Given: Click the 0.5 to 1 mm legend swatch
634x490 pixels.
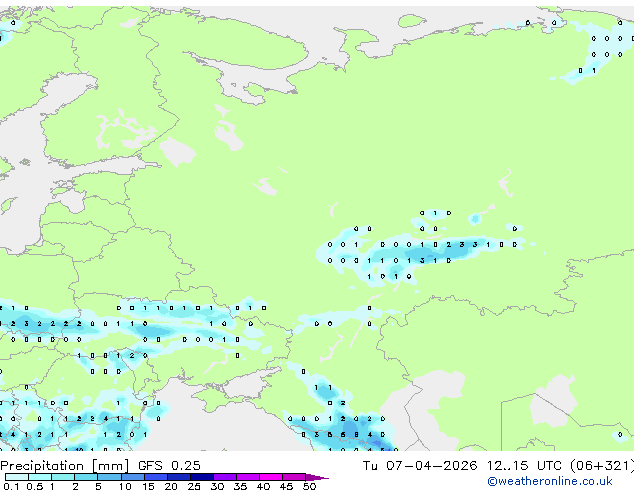Looking at the screenshot, I should tap(40, 477).
